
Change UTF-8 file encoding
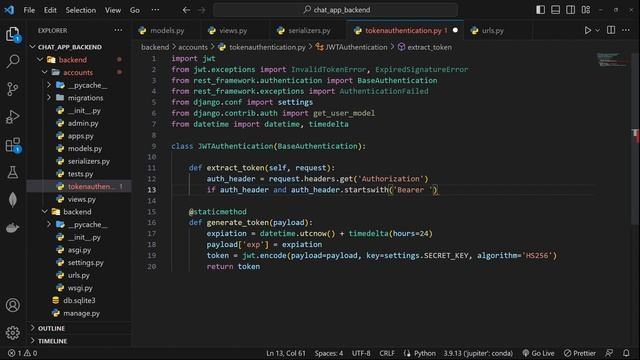[361, 353]
